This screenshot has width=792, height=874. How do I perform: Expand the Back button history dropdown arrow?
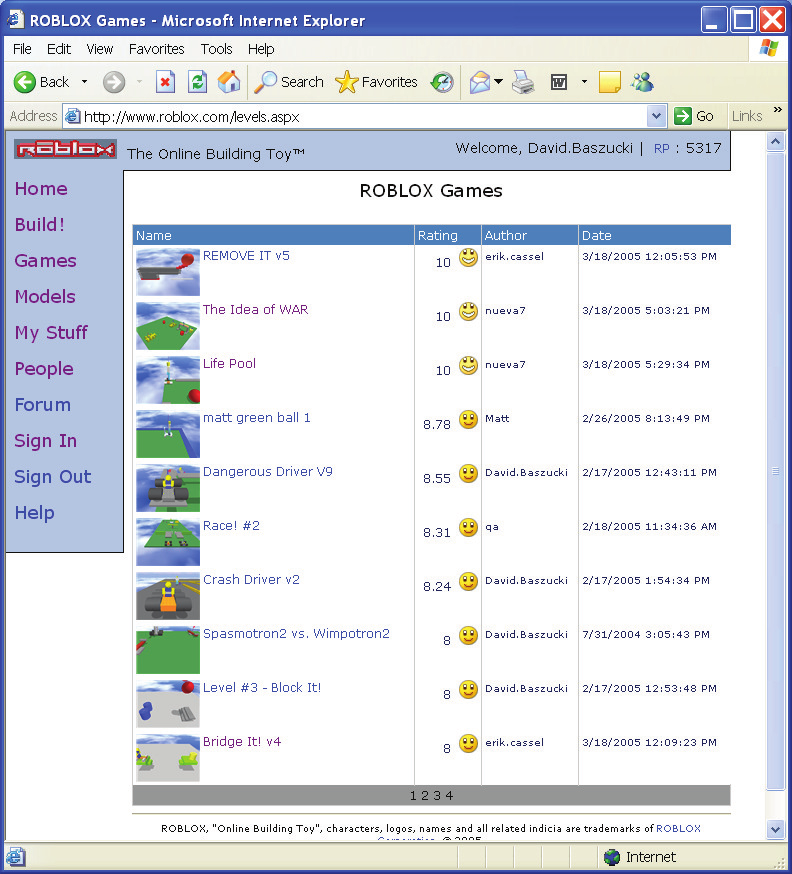point(84,82)
